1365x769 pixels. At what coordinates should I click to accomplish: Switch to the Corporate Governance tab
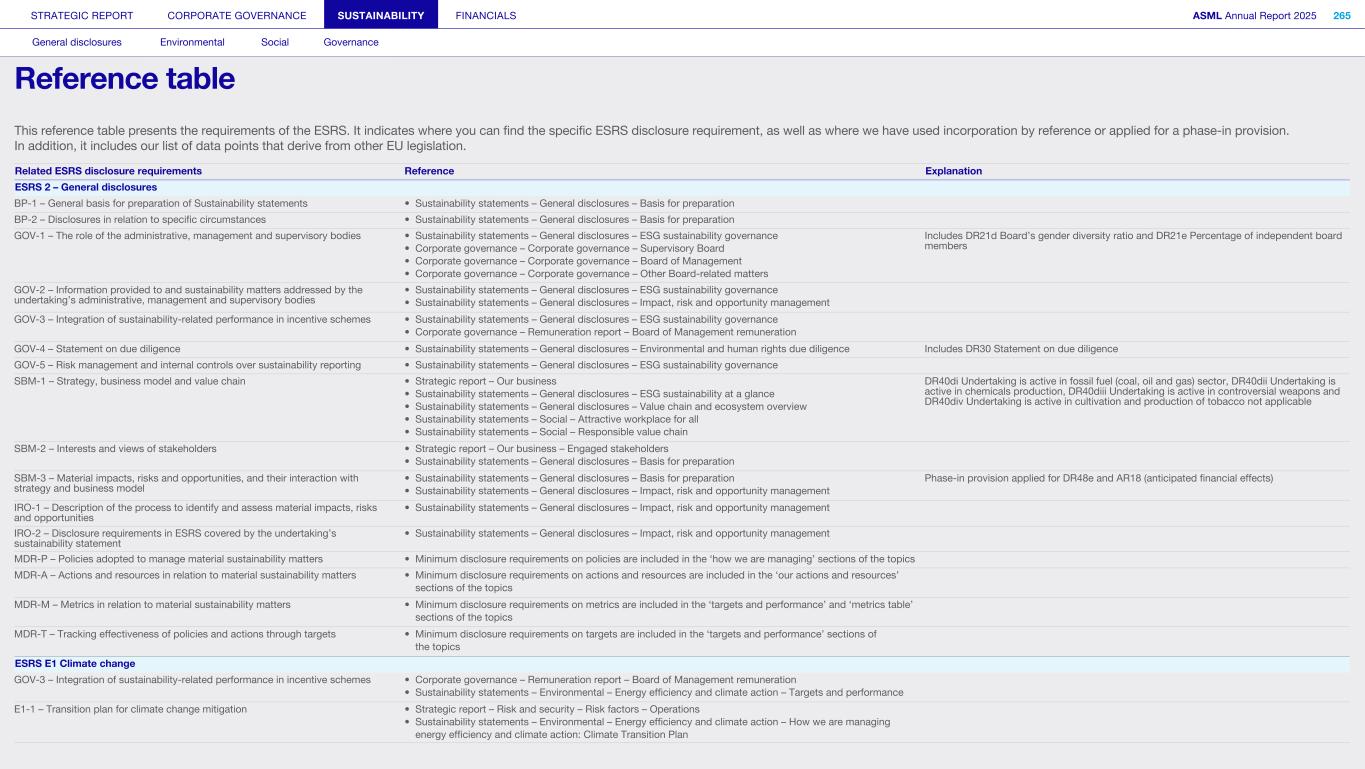(x=237, y=15)
